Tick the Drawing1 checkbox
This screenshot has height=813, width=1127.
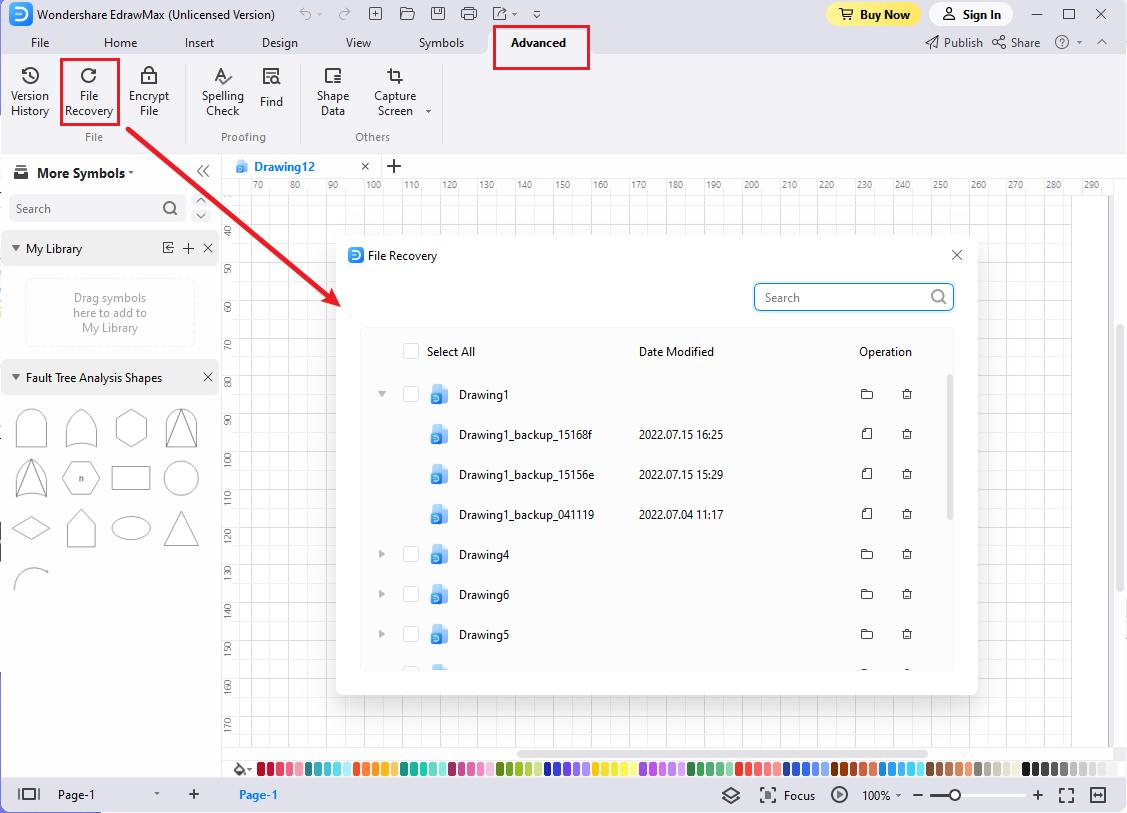coord(410,394)
